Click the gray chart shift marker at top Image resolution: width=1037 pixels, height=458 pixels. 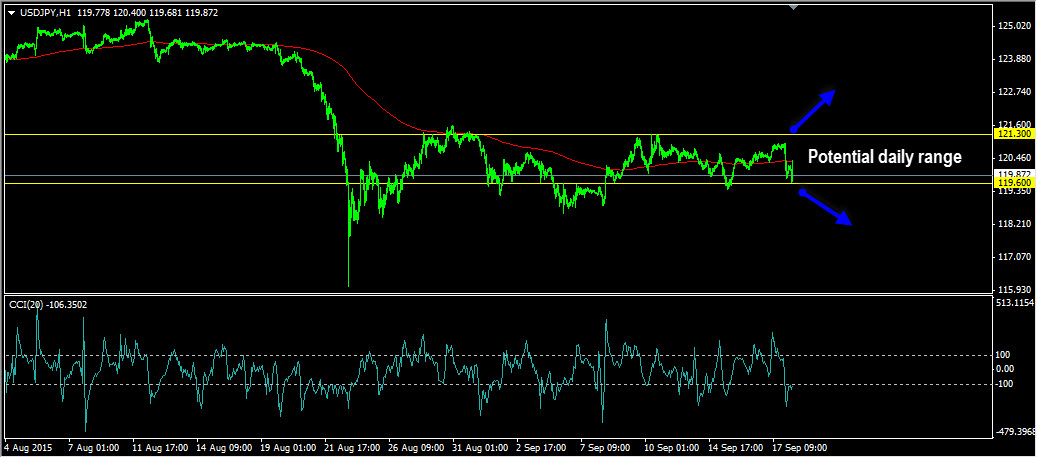pos(794,7)
